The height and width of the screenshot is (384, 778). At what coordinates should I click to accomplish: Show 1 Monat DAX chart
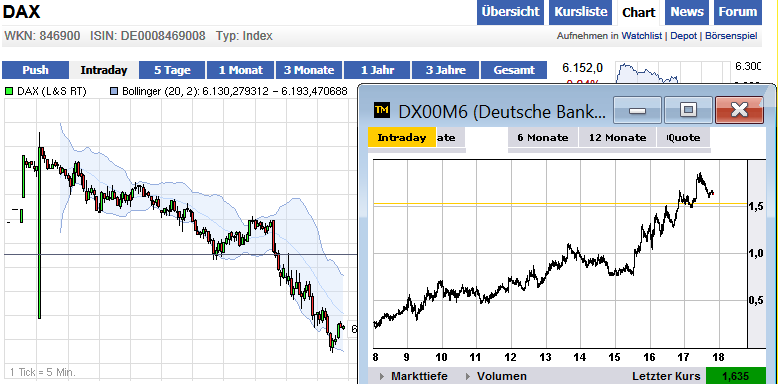(240, 70)
